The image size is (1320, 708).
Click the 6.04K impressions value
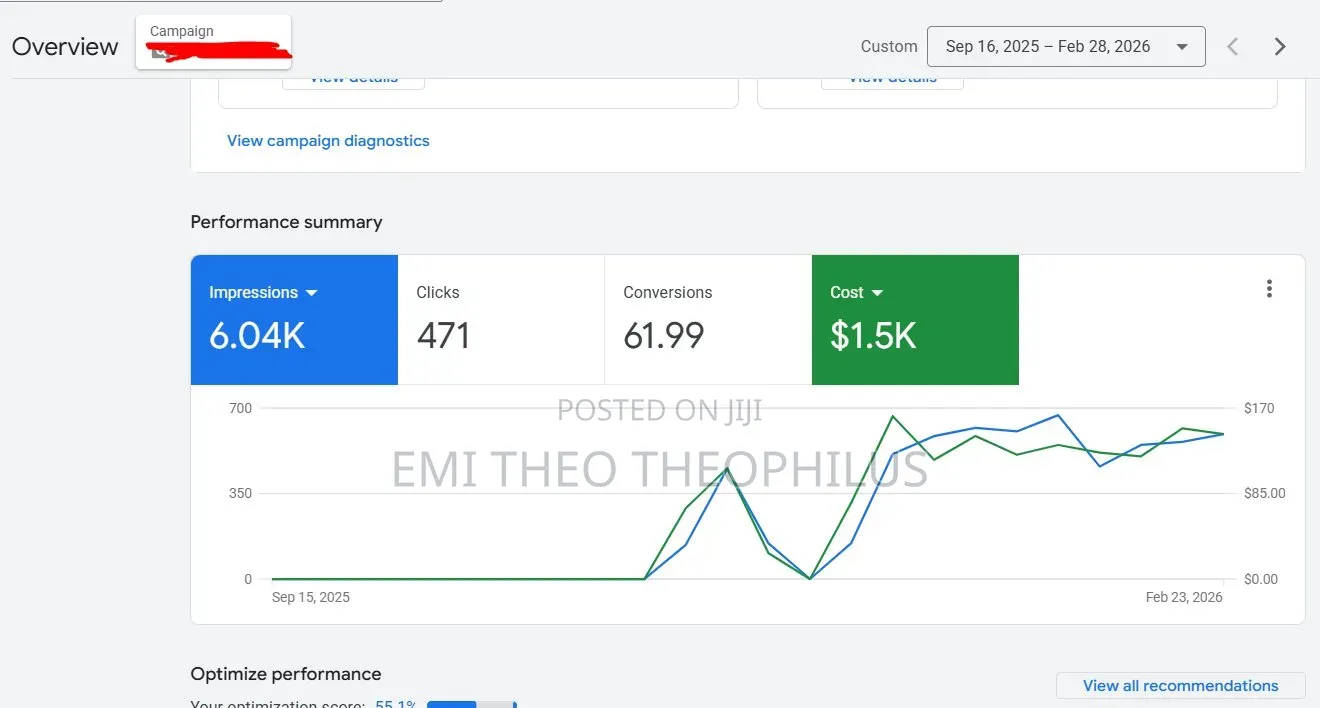click(257, 336)
